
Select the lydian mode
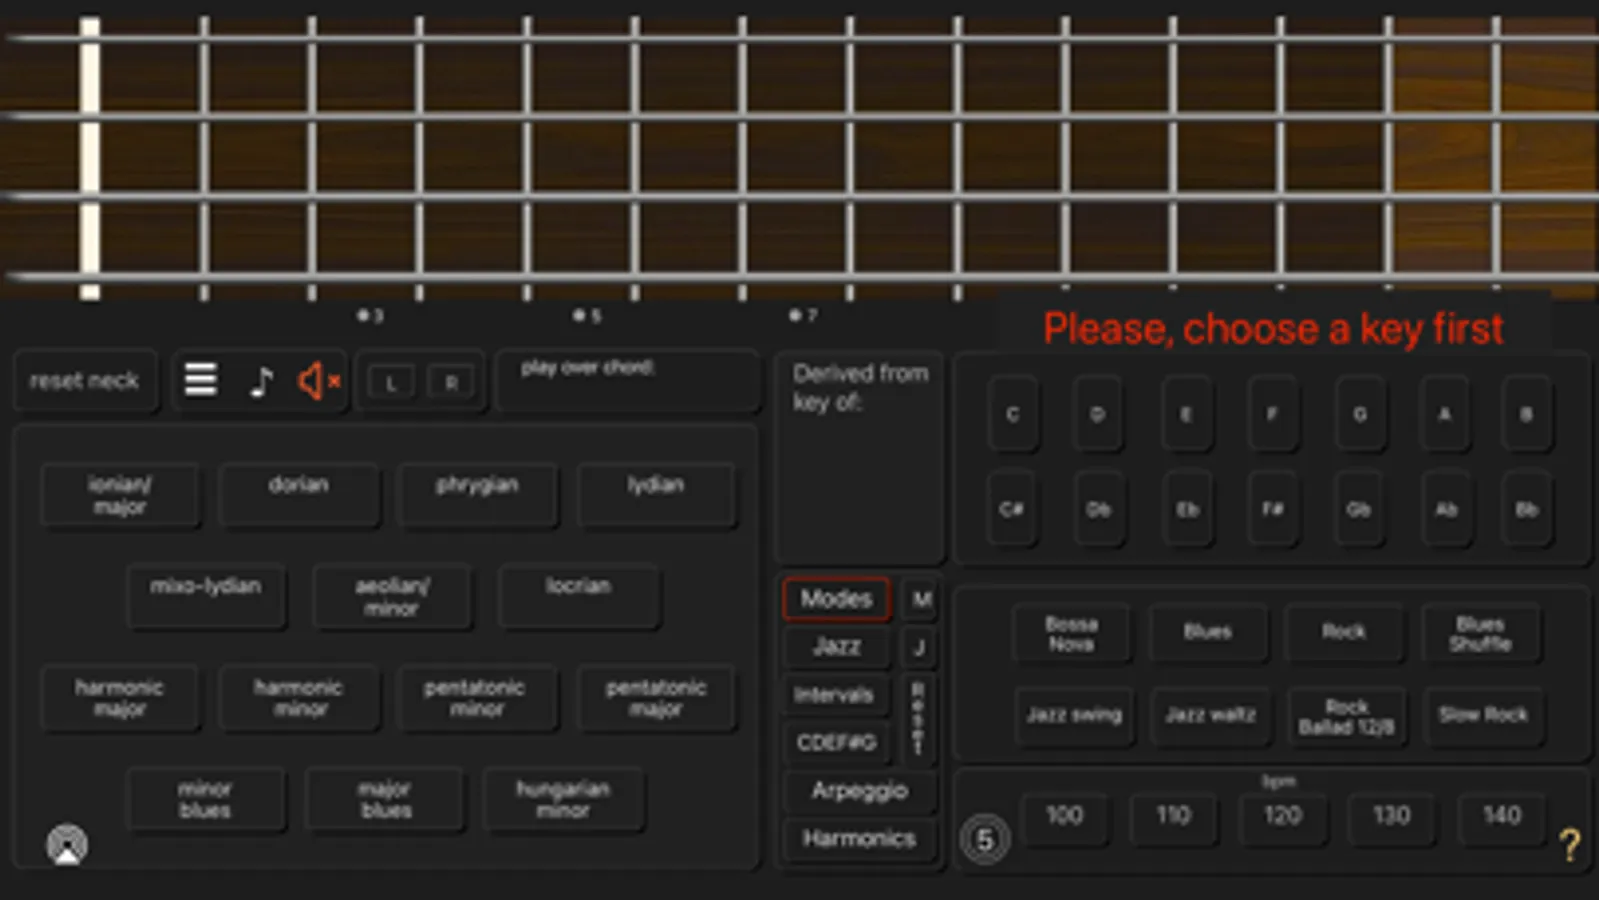tap(656, 496)
